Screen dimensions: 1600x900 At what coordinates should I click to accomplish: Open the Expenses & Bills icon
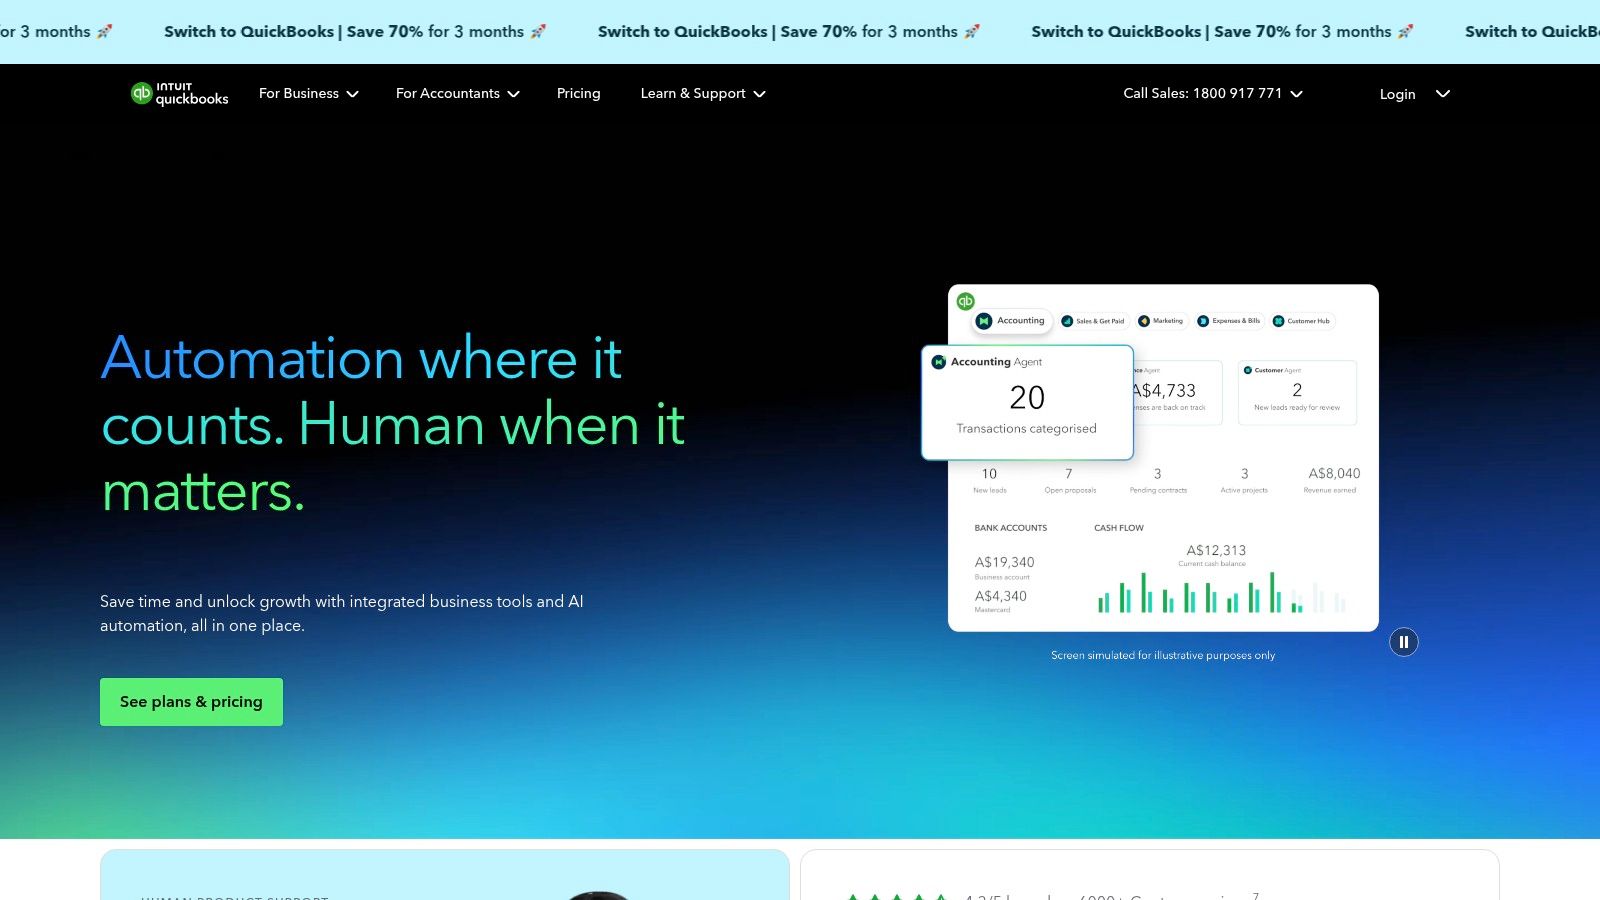(x=1203, y=320)
